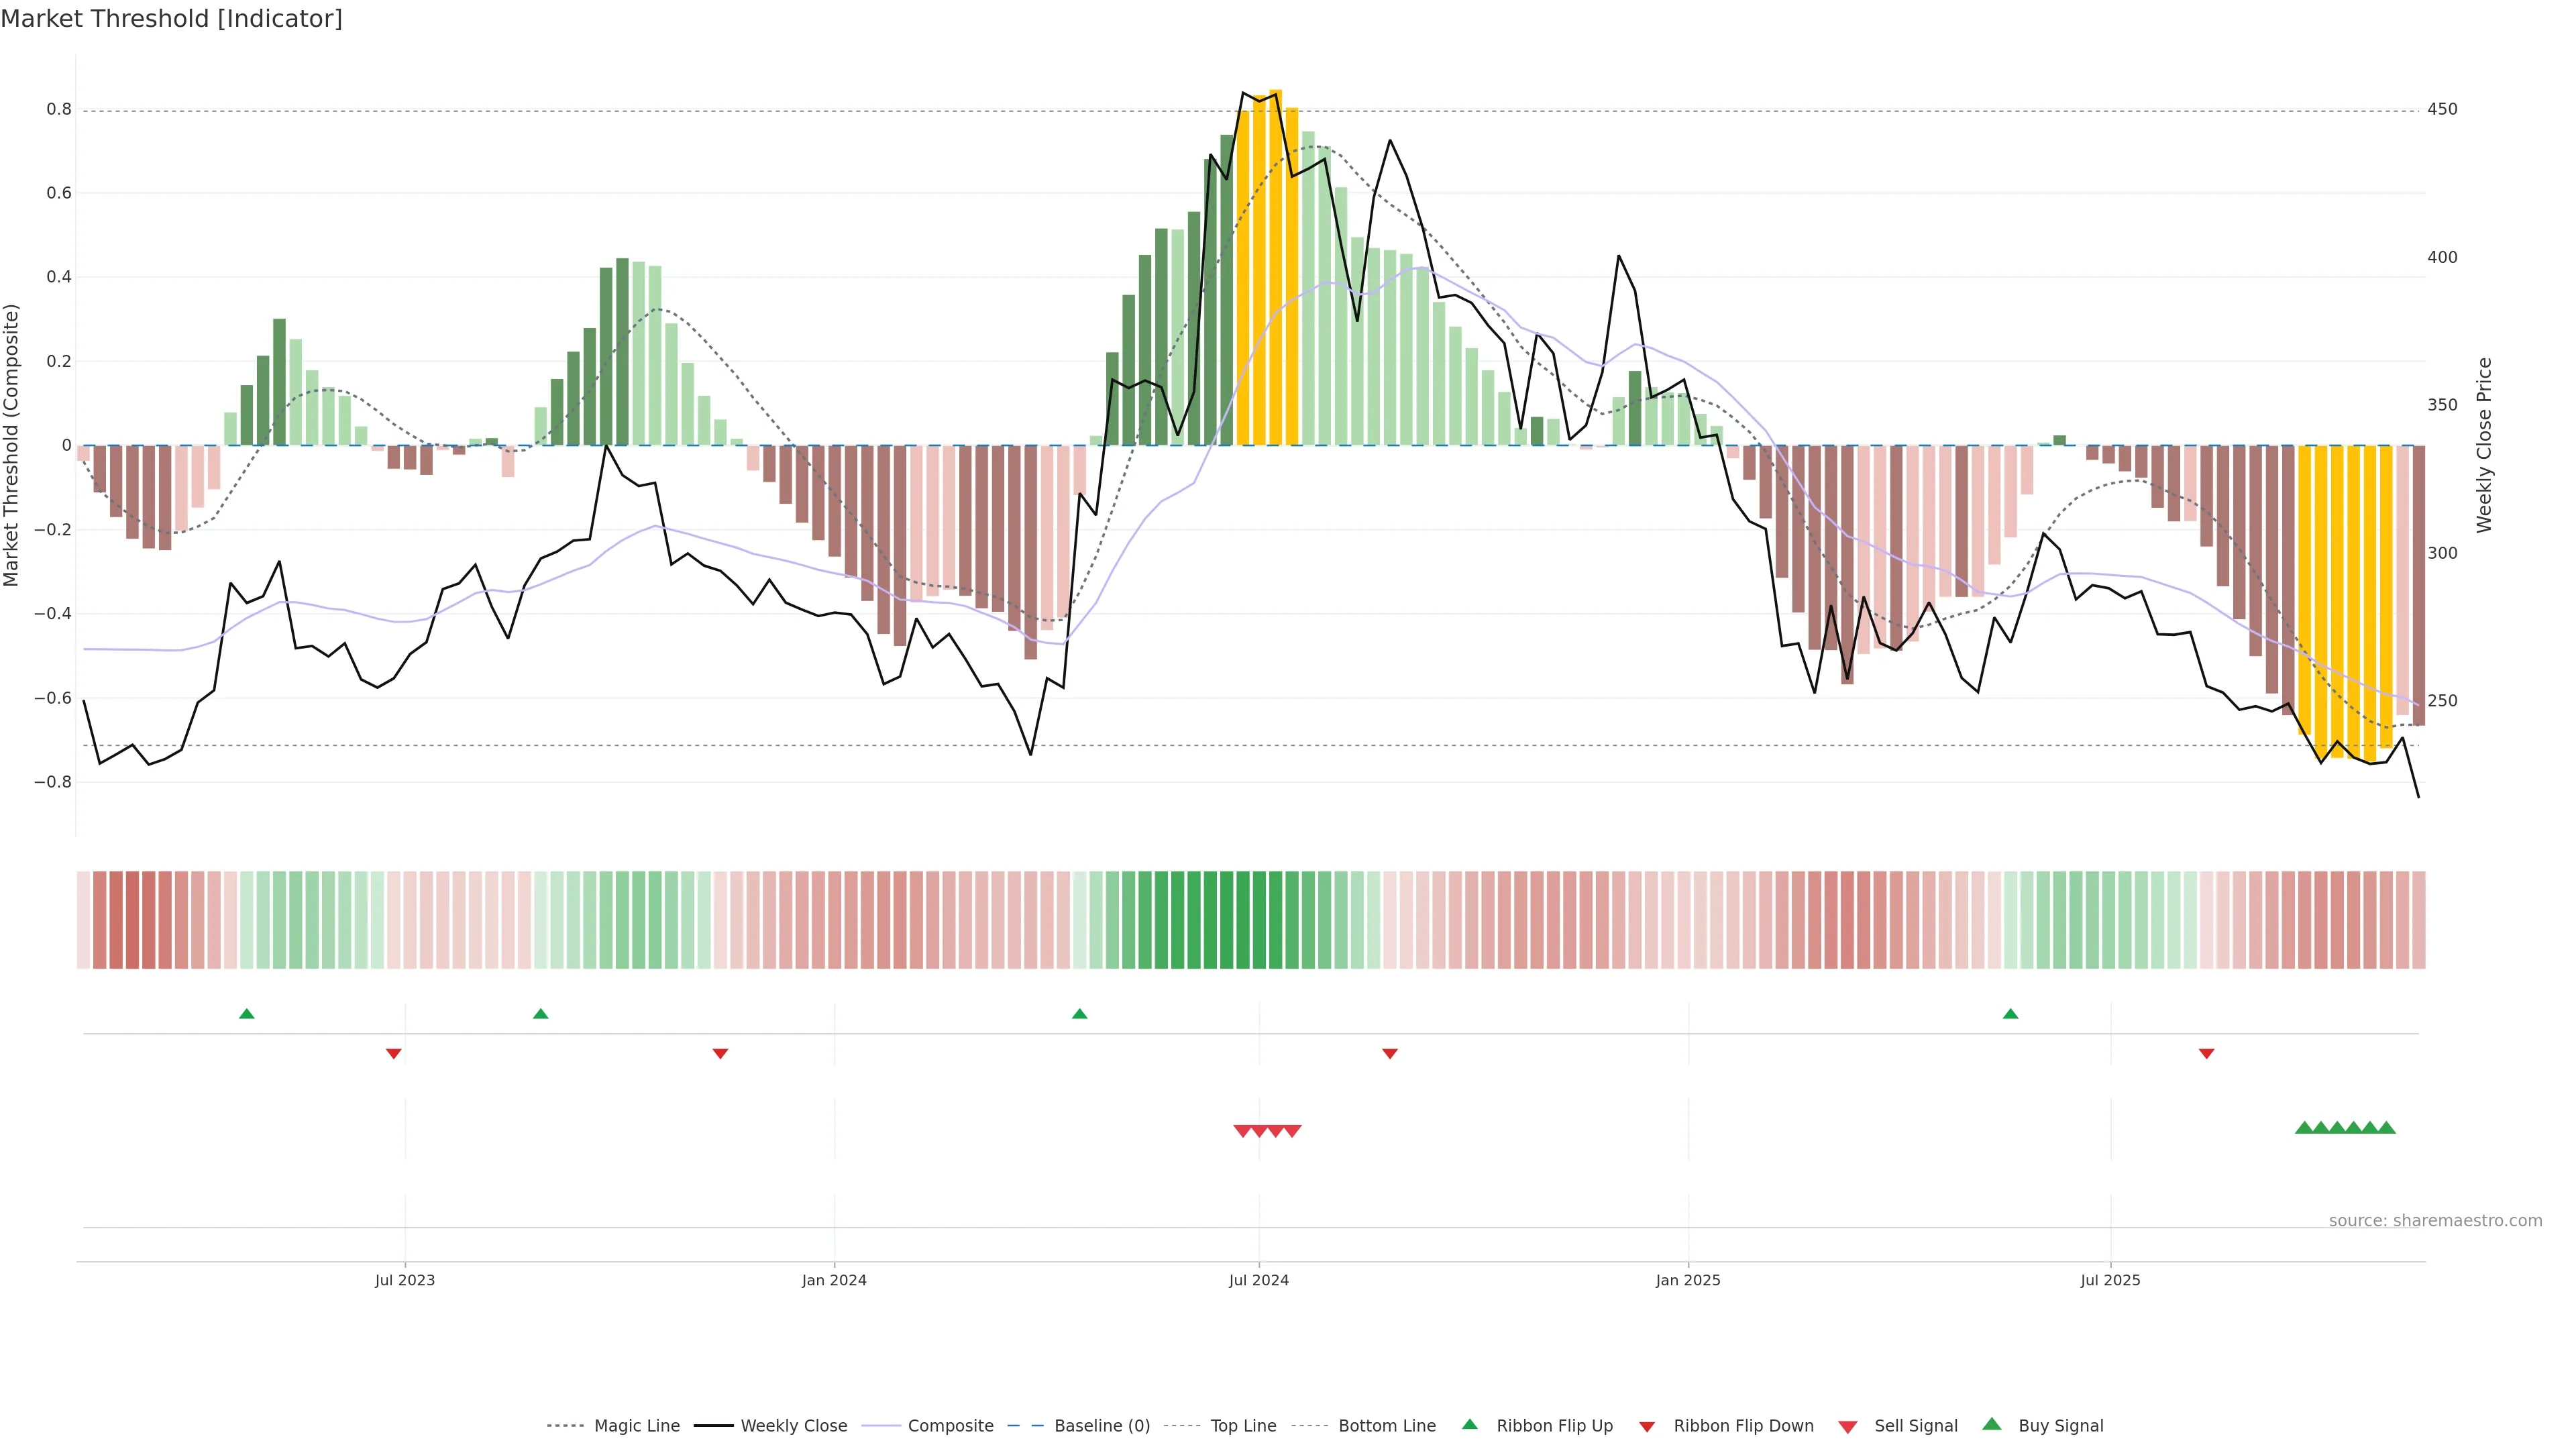Hide the Composite line via legend

tap(950, 1426)
